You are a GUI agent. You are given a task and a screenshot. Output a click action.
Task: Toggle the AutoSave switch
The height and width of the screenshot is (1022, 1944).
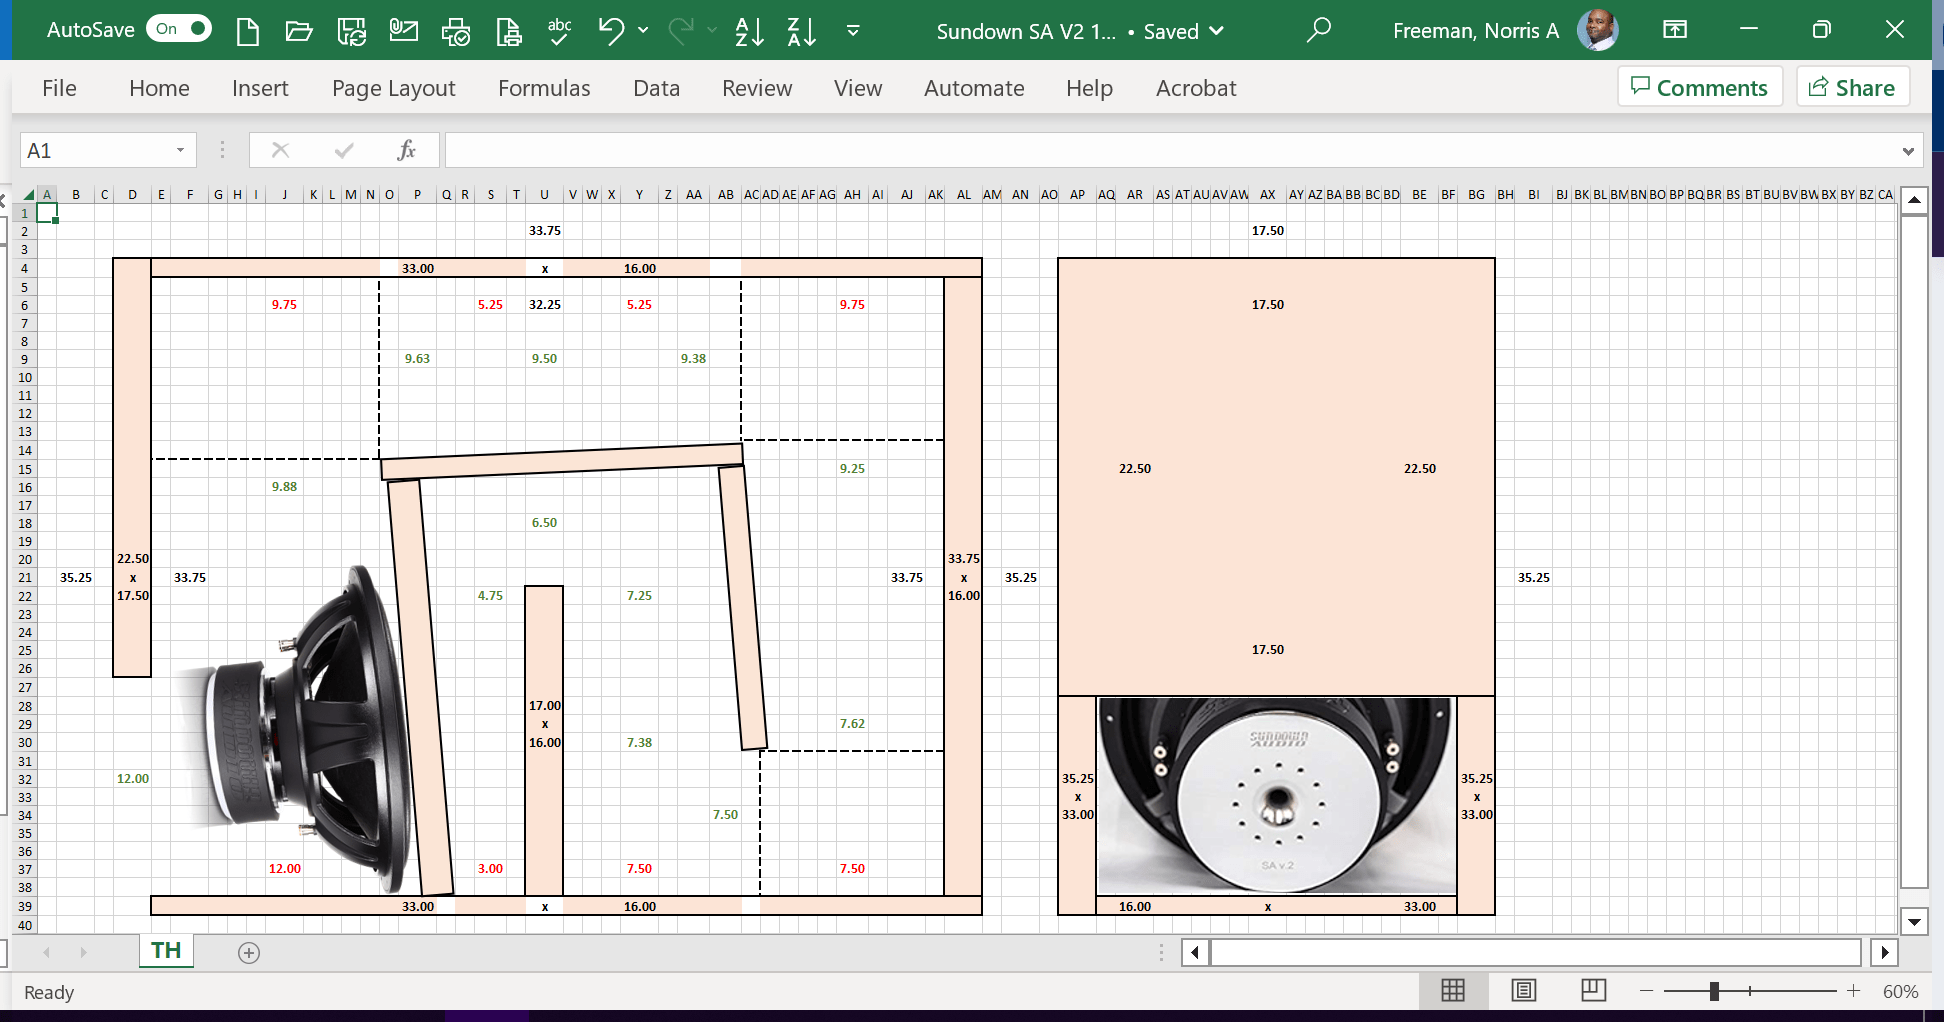click(x=179, y=29)
